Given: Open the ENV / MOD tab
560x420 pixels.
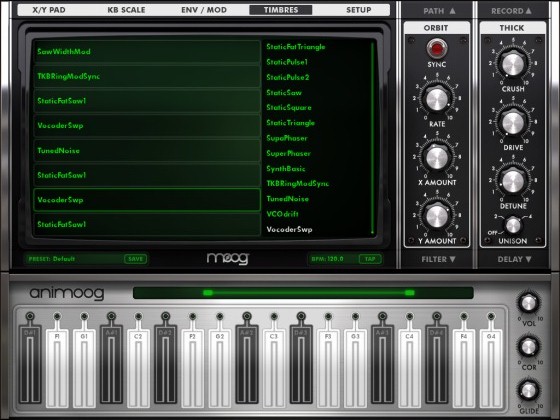Looking at the screenshot, I should tap(204, 10).
